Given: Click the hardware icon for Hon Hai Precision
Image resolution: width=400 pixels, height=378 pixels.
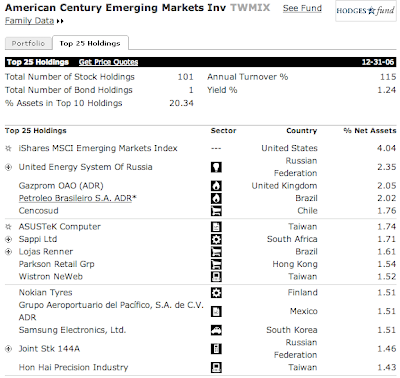Looking at the screenshot, I should click(216, 368).
